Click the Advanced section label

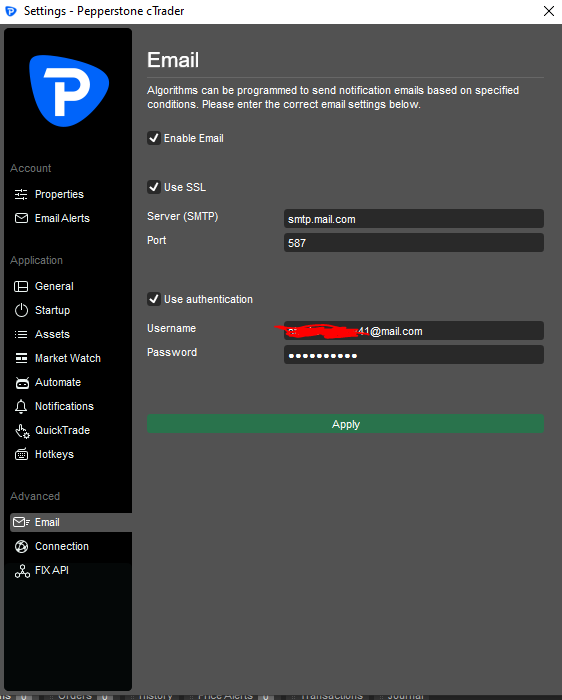(35, 496)
